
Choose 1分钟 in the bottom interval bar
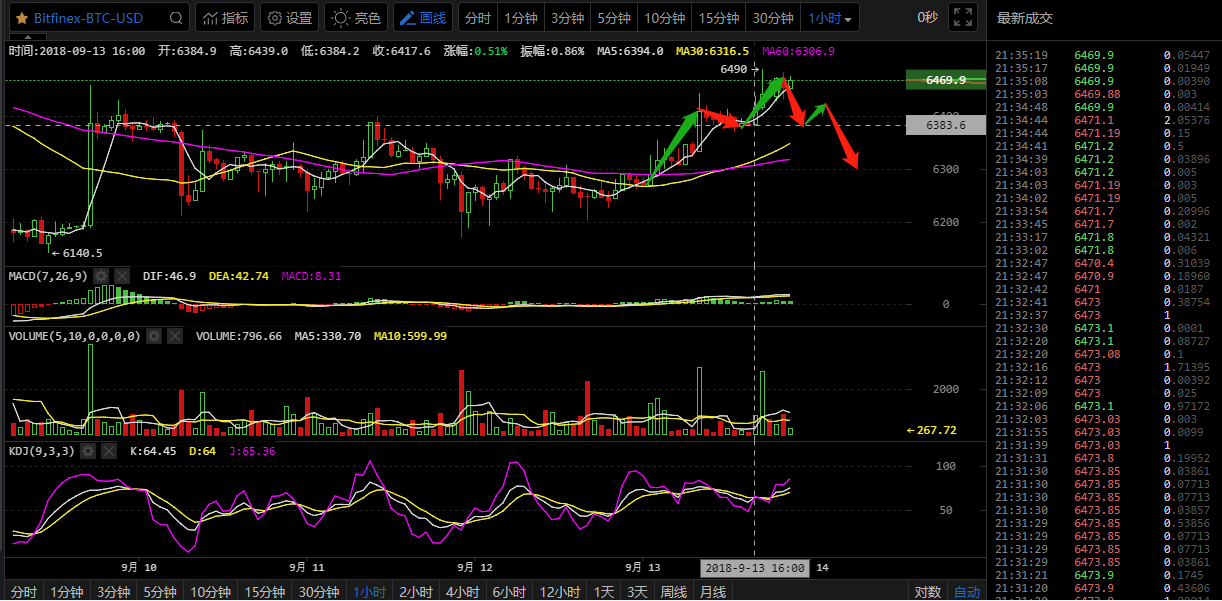(67, 592)
